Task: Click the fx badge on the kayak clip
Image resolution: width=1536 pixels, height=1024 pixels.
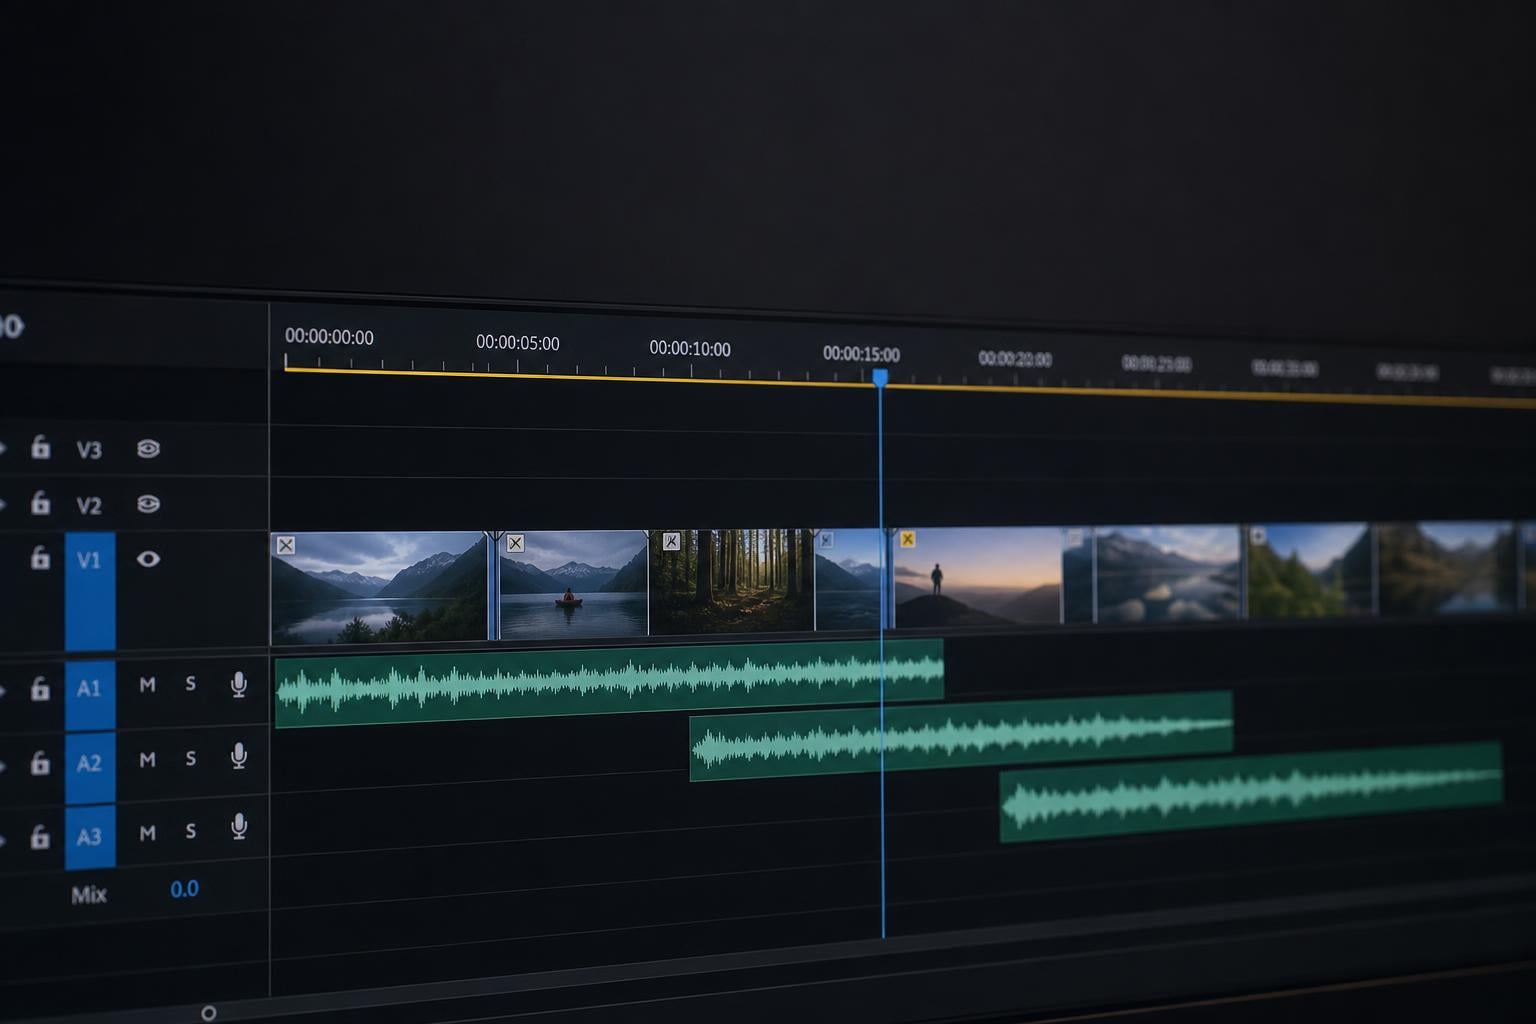Action: click(x=515, y=543)
